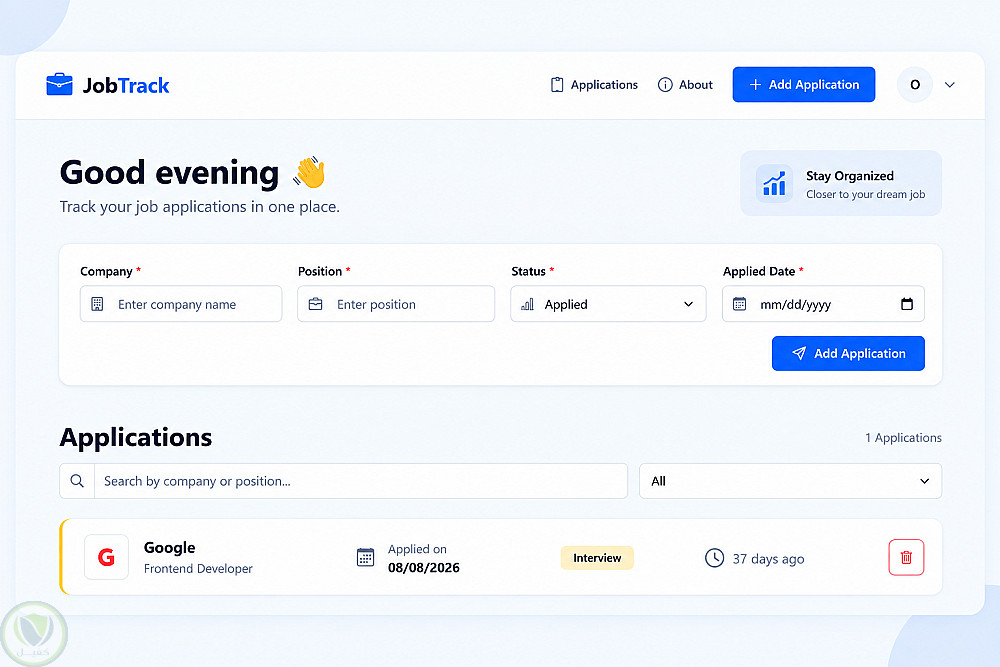Click the Google G logo thumbnail
The height and width of the screenshot is (667, 1000).
(x=107, y=557)
